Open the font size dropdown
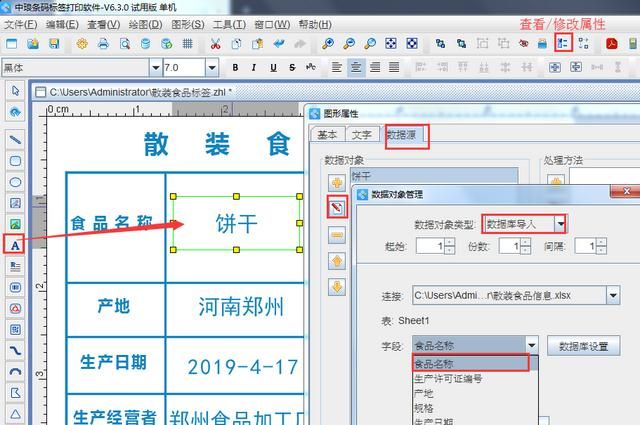The image size is (640, 425). (212, 68)
